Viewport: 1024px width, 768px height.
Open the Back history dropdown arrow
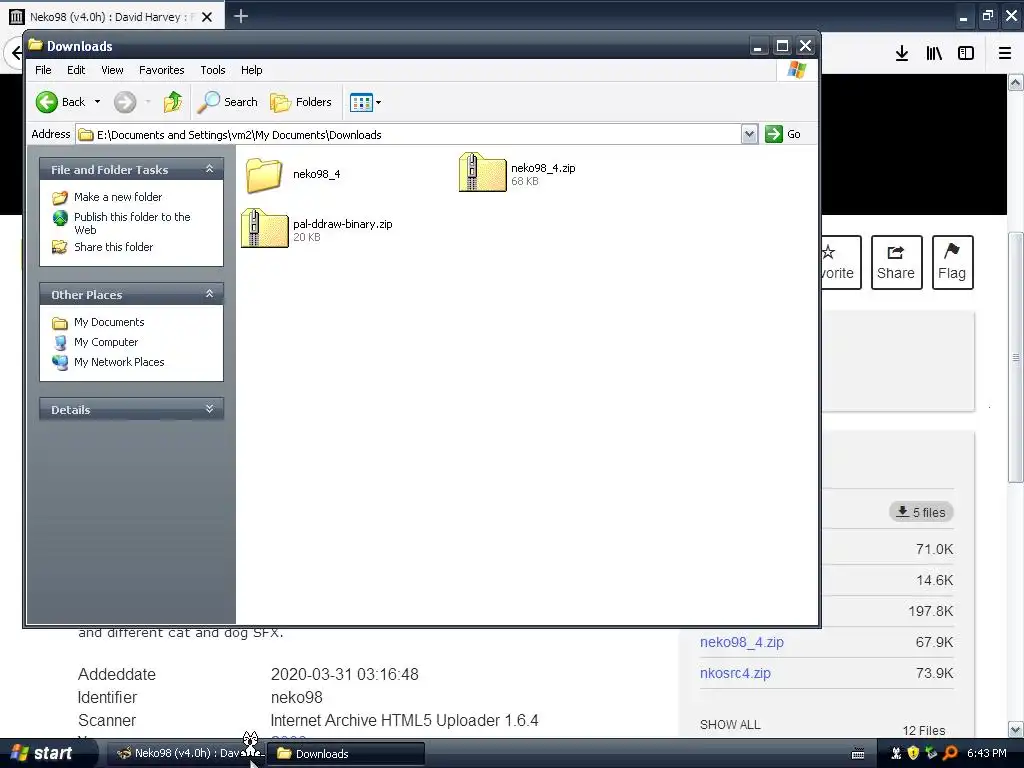[97, 102]
